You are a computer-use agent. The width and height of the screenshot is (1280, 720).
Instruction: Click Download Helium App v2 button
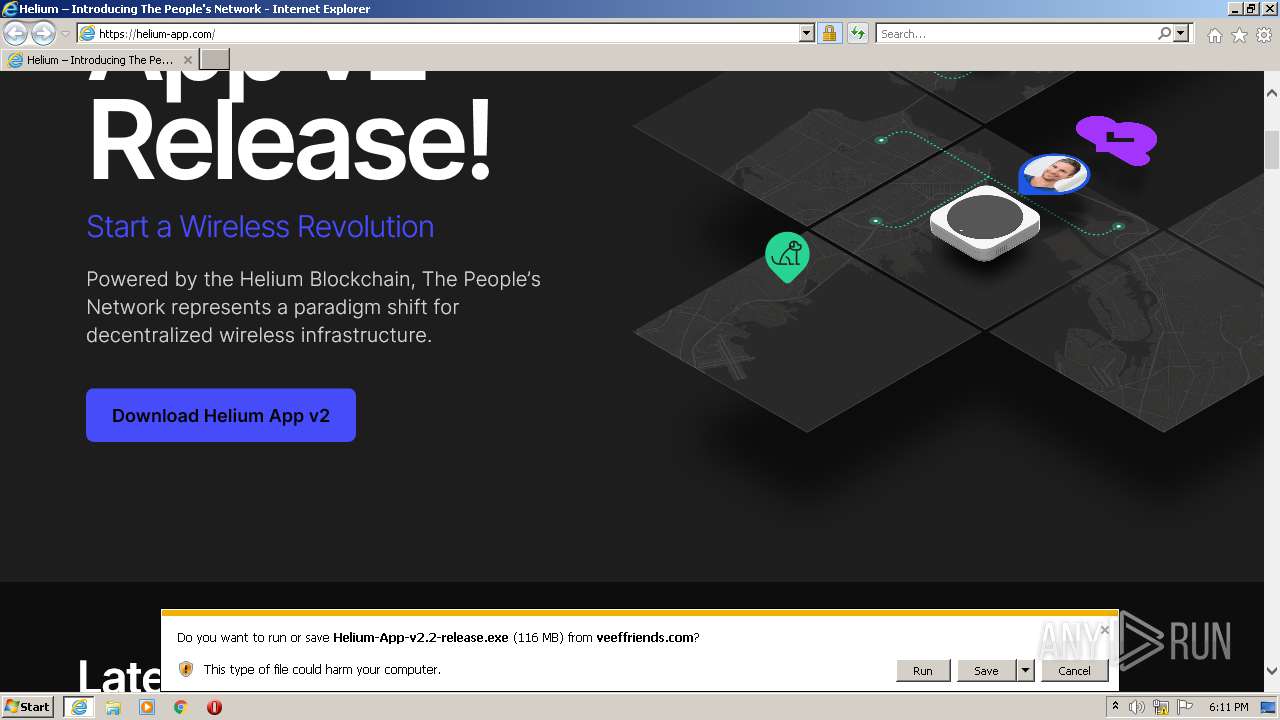tap(221, 415)
